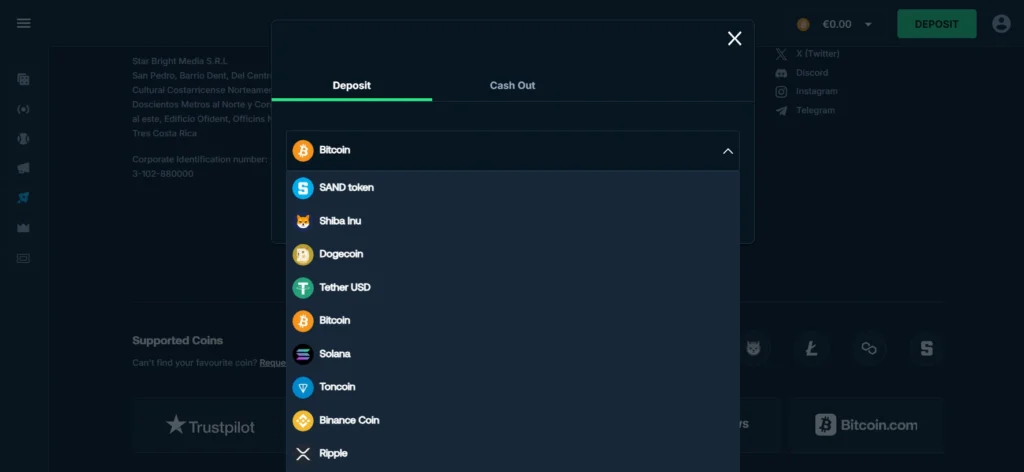Click the Bitcoin balance coin icon in header
This screenshot has height=472, width=1024.
click(x=803, y=24)
